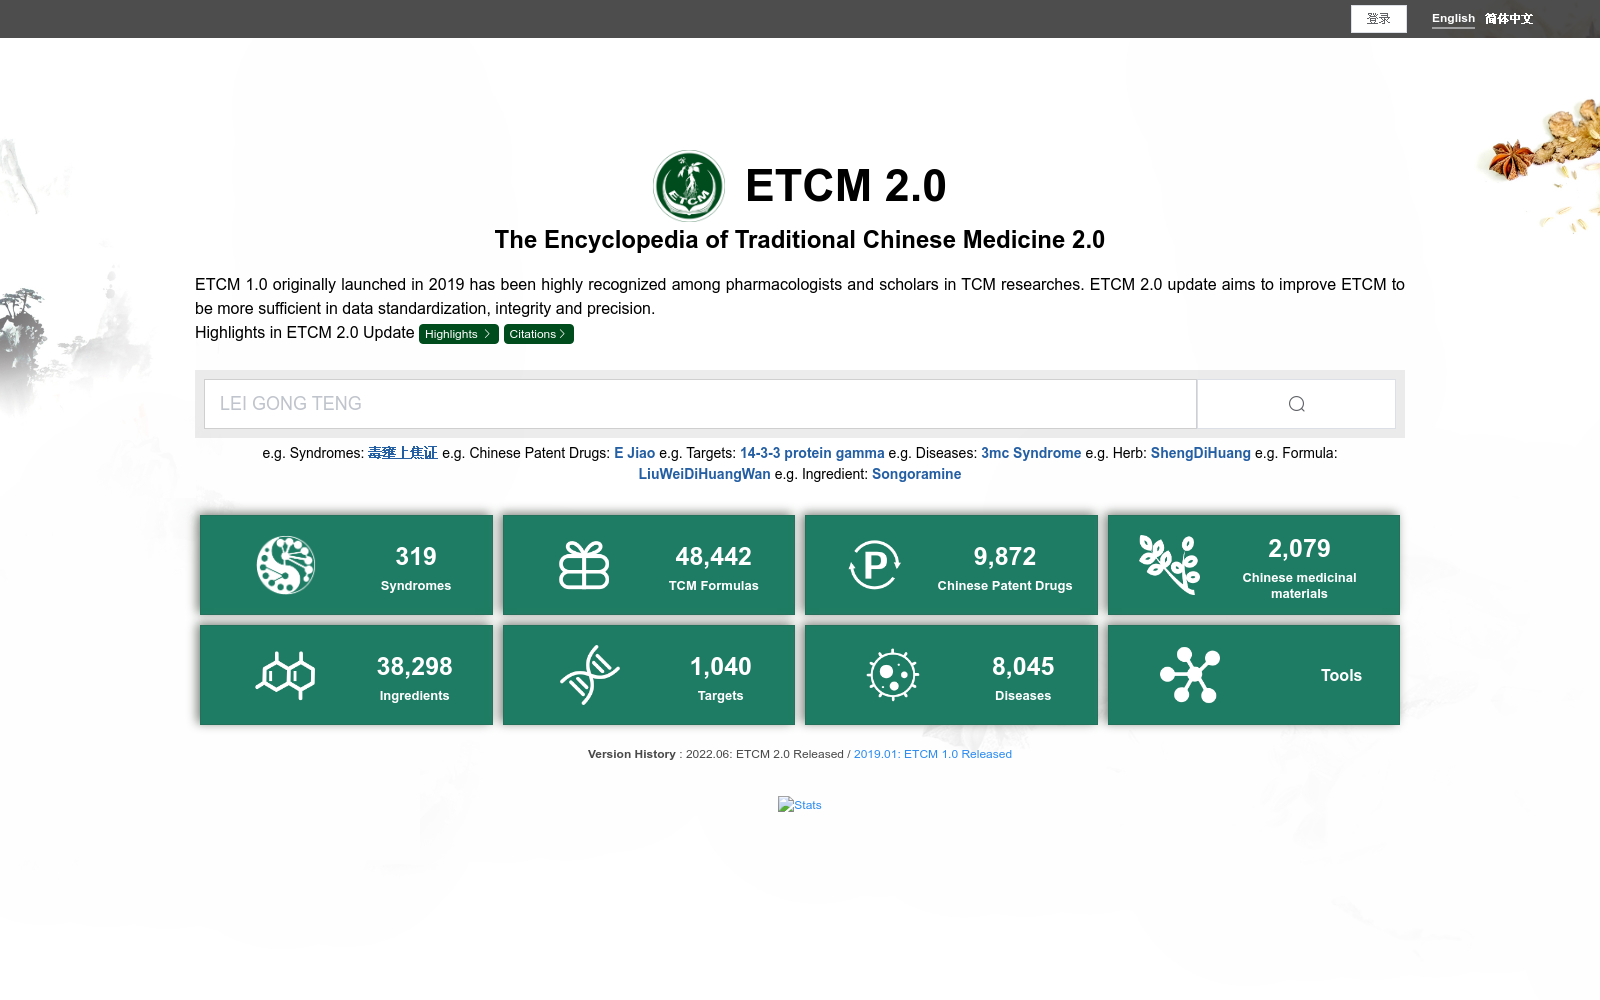Click the Chinese medicinal materials herb icon
Image resolution: width=1600 pixels, height=1000 pixels.
1169,564
